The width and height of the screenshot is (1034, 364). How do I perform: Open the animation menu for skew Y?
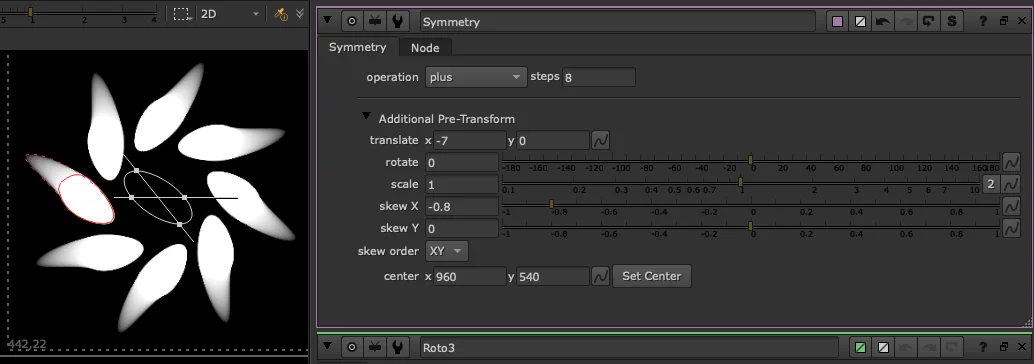tap(1011, 228)
